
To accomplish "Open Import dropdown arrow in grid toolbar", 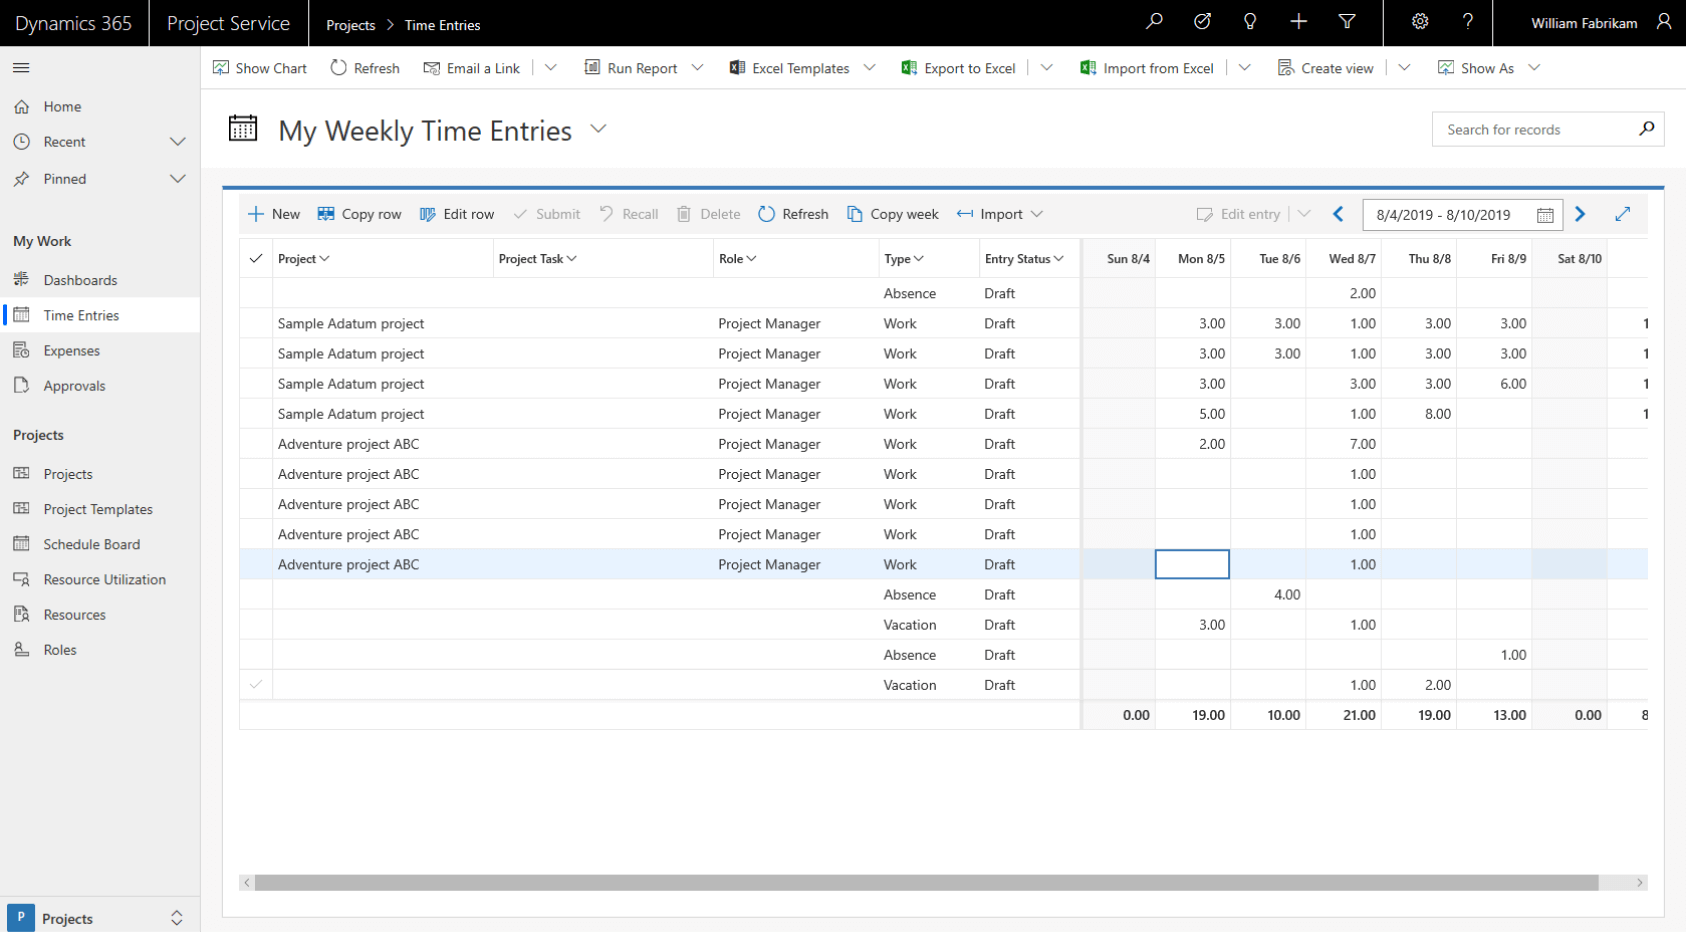I will (x=1037, y=214).
